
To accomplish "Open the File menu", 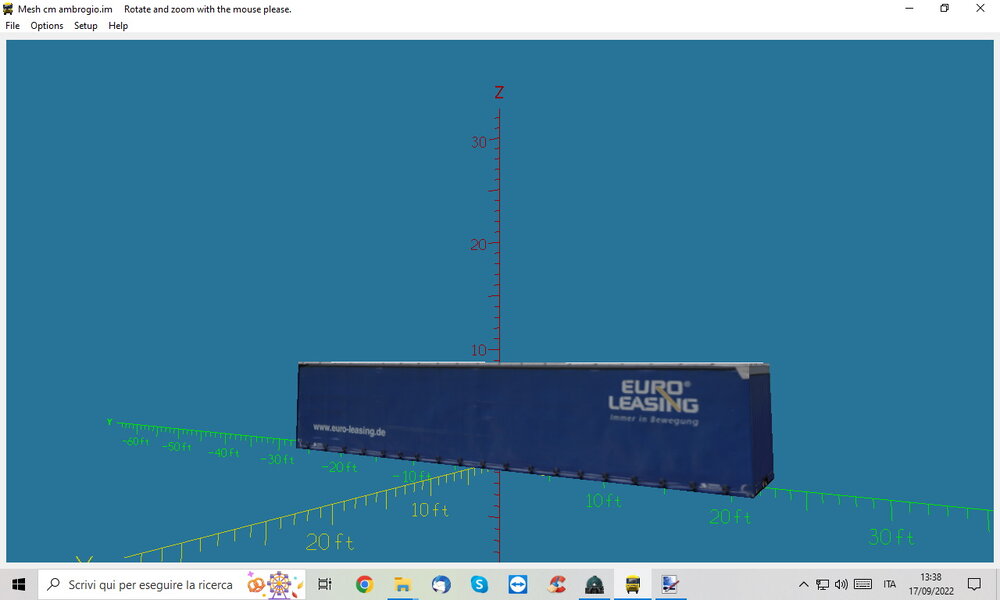I will pyautogui.click(x=13, y=26).
